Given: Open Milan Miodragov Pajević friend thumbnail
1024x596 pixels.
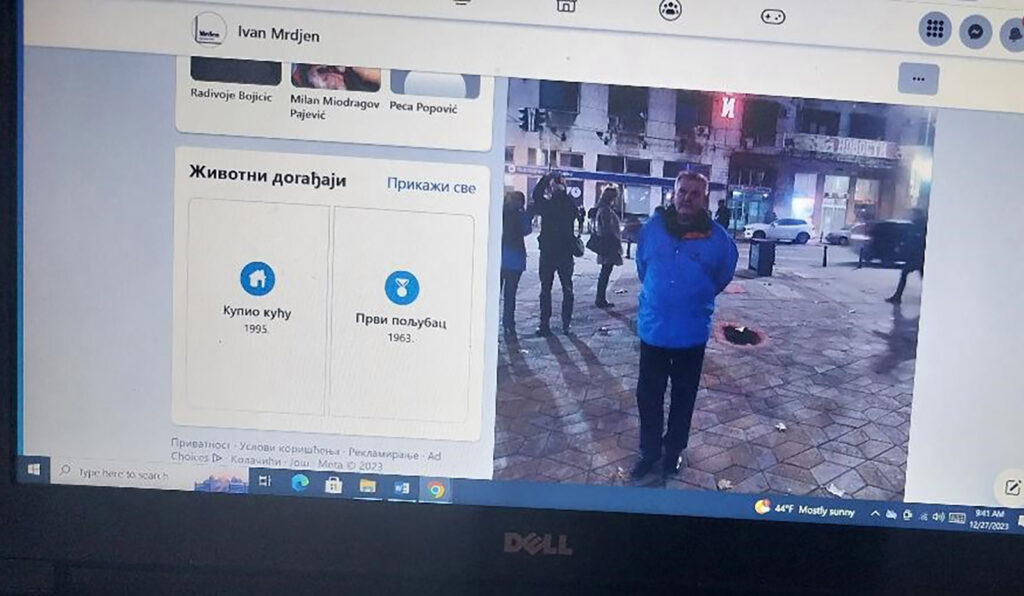Looking at the screenshot, I should [335, 78].
